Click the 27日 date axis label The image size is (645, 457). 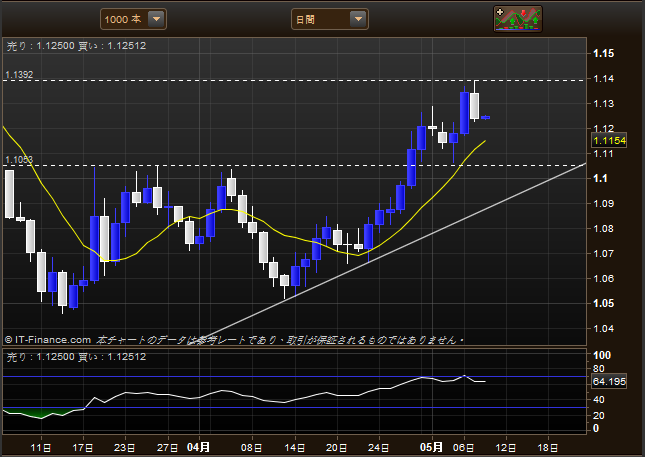pyautogui.click(x=167, y=448)
